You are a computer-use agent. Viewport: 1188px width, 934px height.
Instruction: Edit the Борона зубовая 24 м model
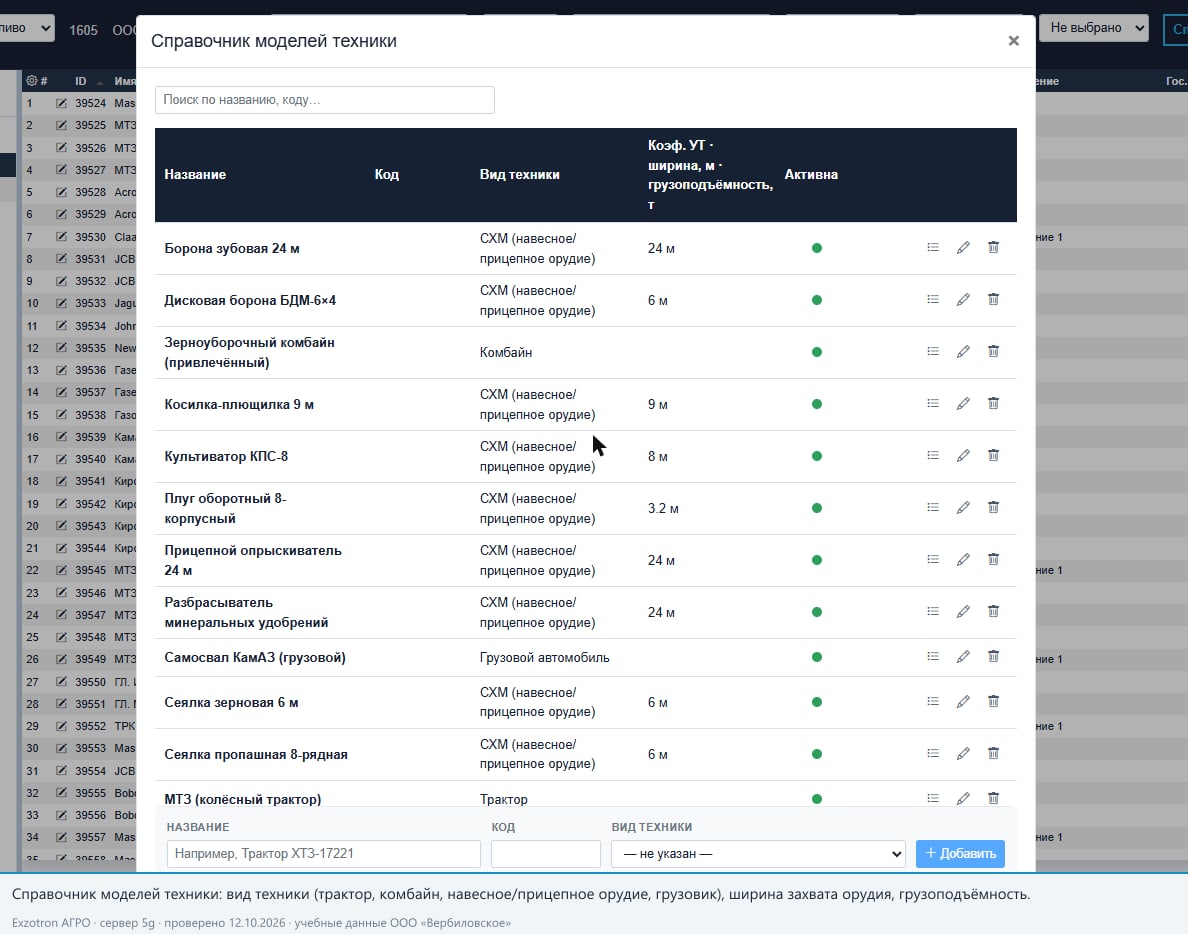tap(963, 248)
